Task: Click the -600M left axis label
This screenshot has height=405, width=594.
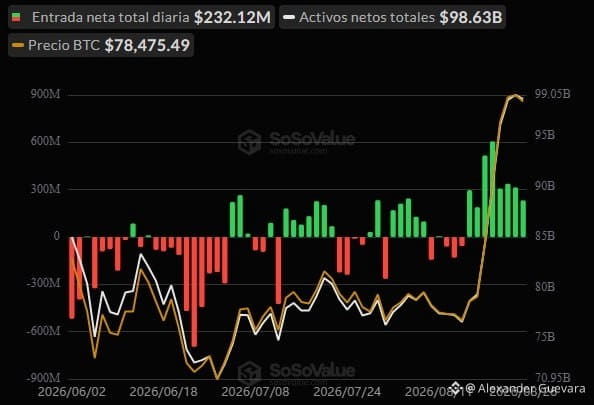Action: (x=43, y=330)
